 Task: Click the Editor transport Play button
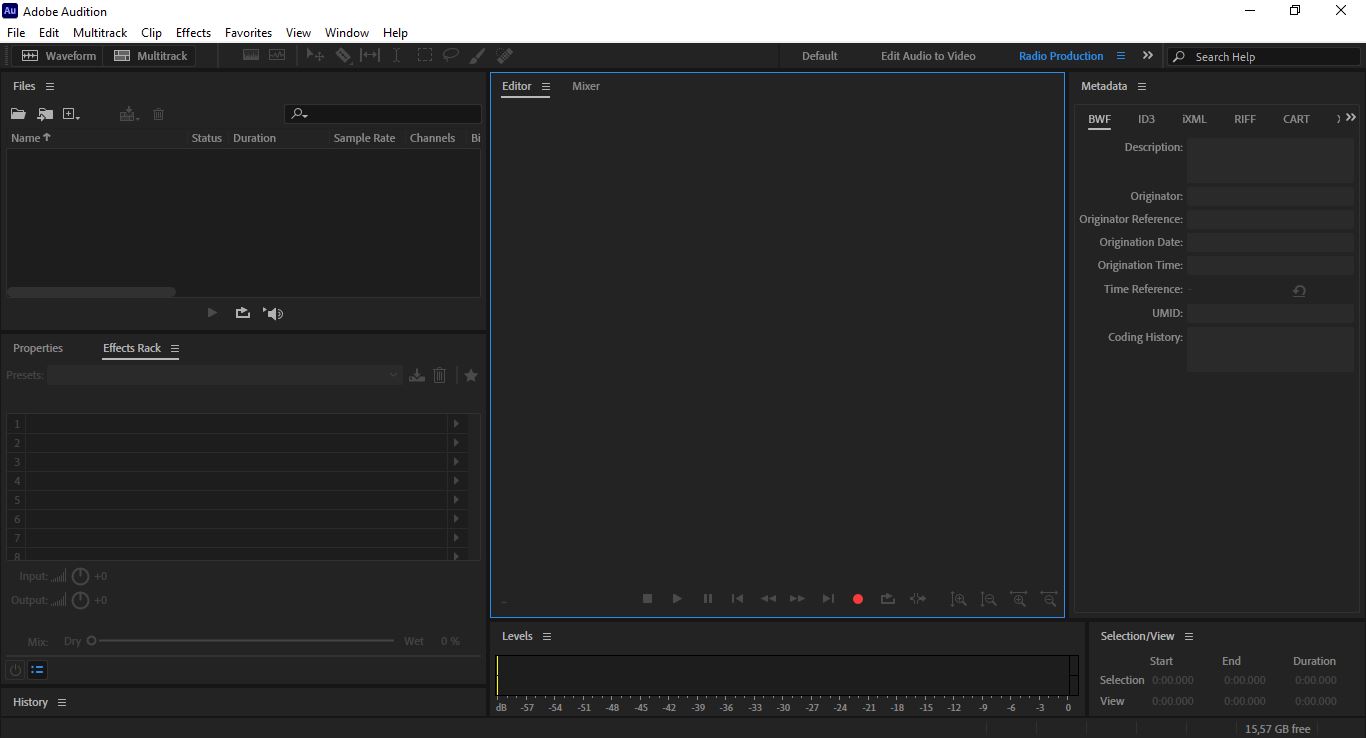pyautogui.click(x=677, y=599)
